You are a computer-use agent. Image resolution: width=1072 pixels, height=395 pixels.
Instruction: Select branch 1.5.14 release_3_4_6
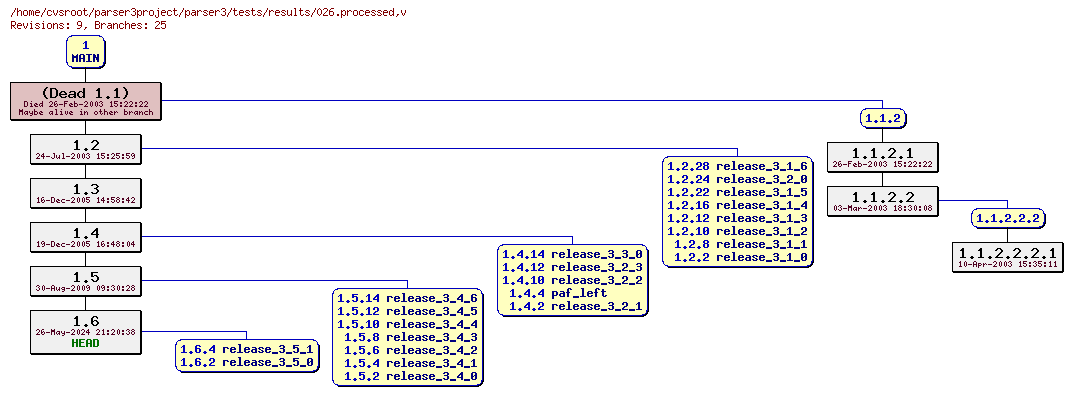click(x=407, y=298)
